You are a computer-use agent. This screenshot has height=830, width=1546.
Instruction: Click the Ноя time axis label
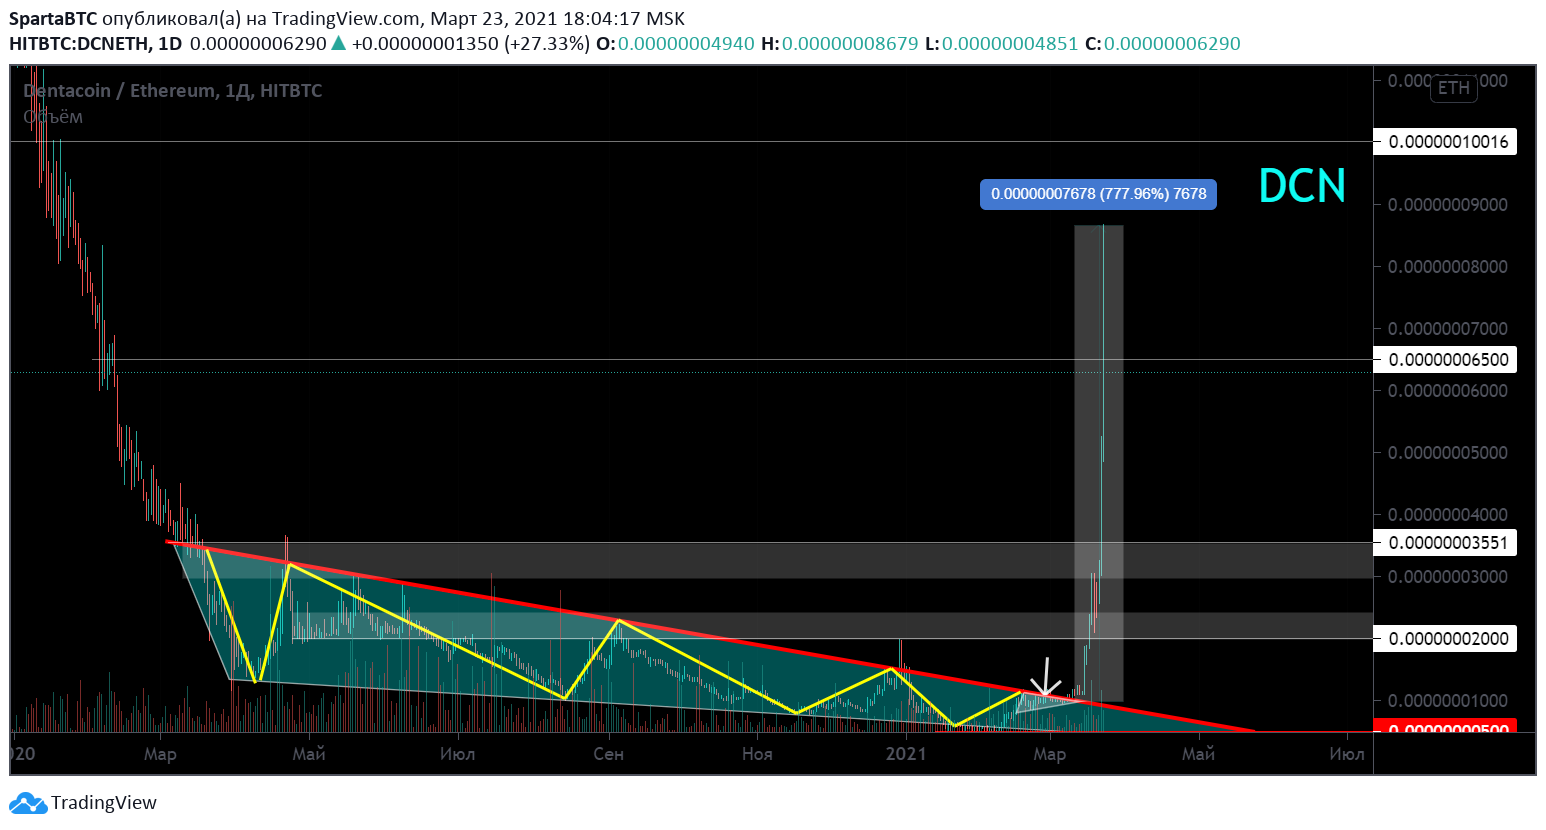[757, 754]
